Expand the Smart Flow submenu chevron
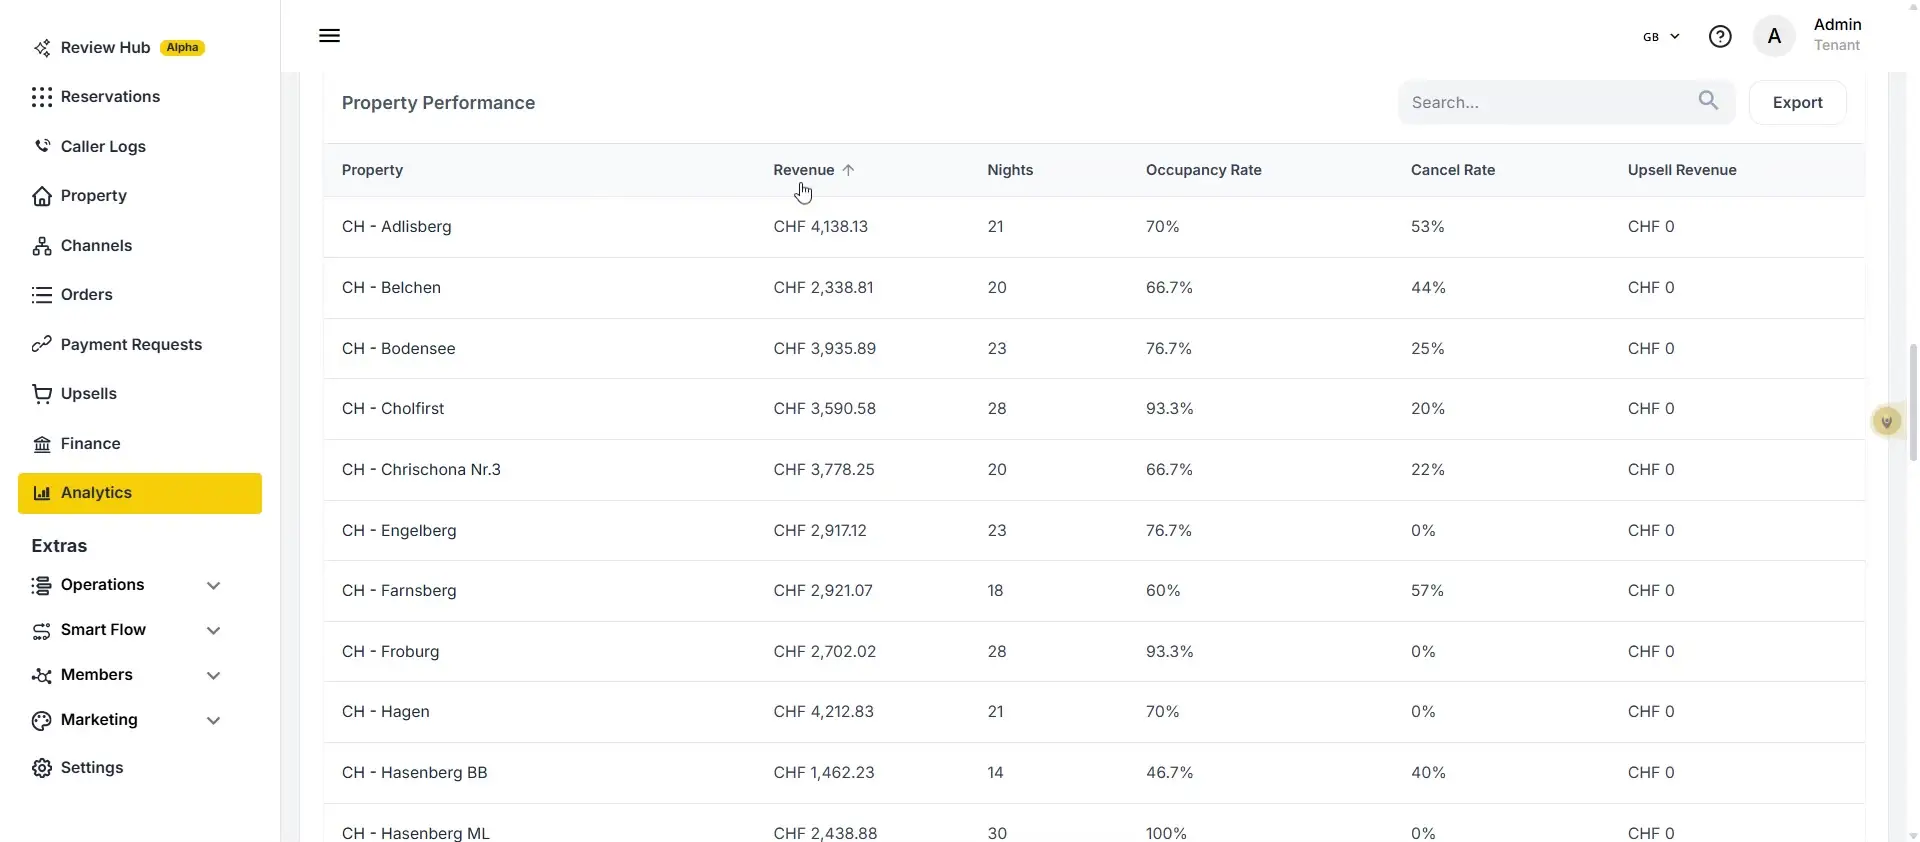This screenshot has height=842, width=1920. 213,631
